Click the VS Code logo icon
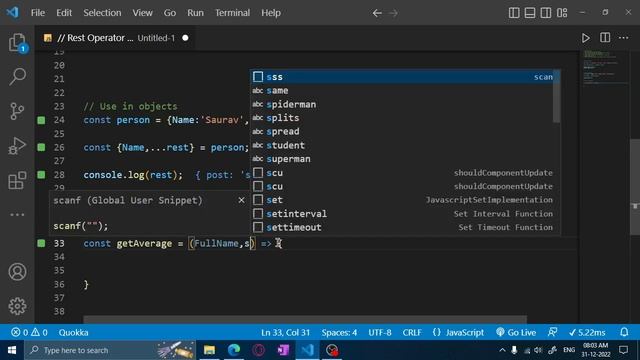 pos(13,13)
